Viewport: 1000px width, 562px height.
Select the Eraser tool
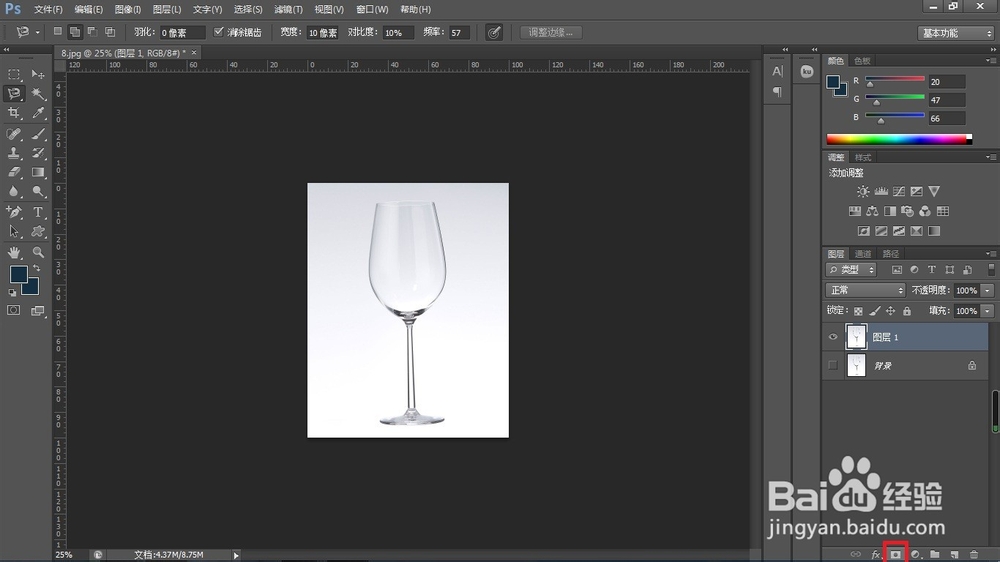pyautogui.click(x=13, y=172)
